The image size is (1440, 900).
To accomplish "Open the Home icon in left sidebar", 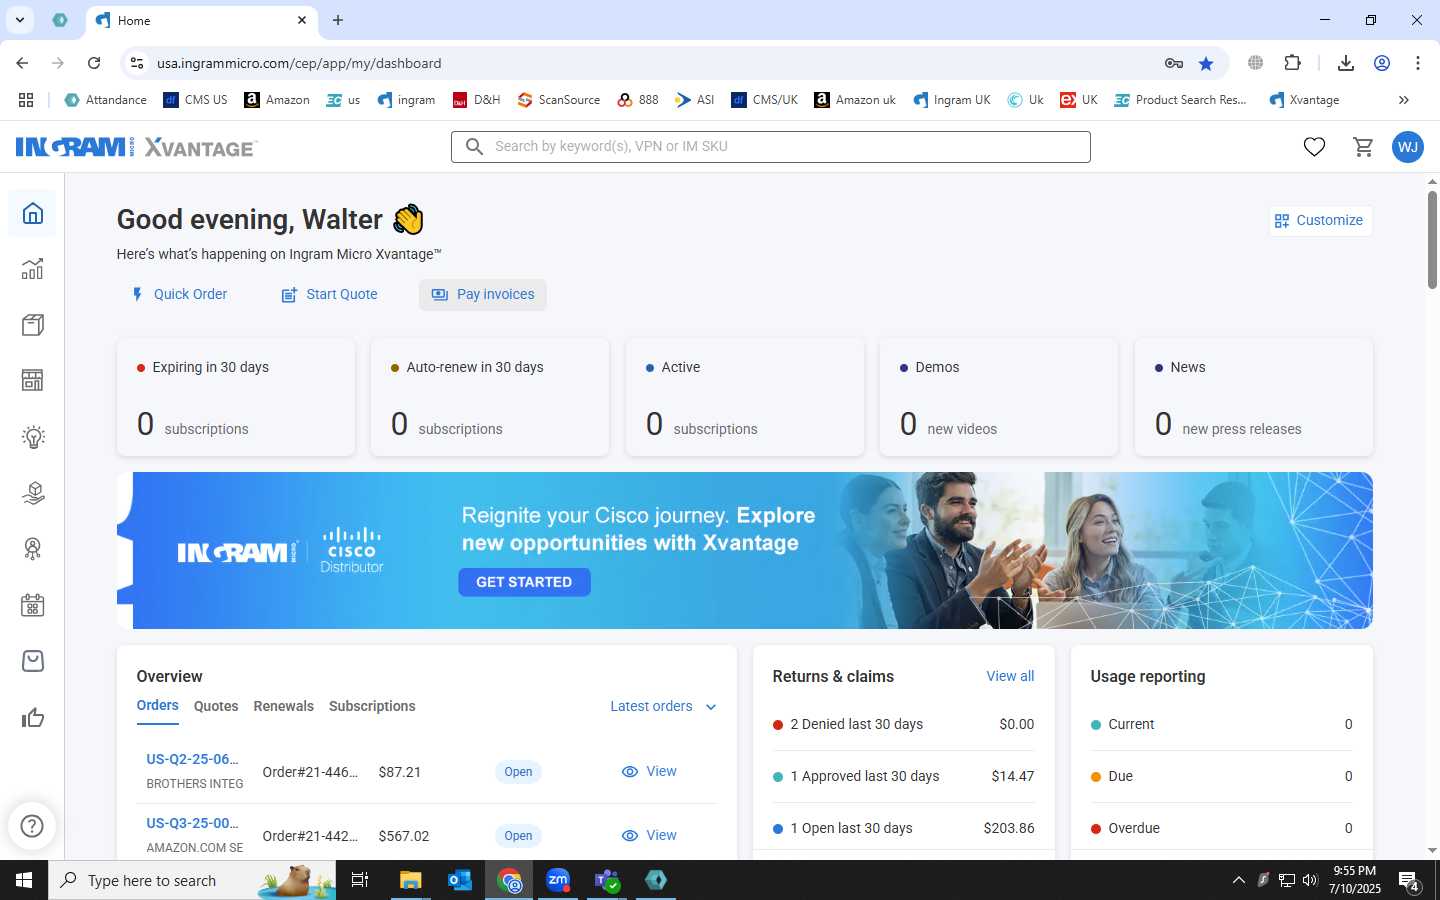I will (x=33, y=213).
